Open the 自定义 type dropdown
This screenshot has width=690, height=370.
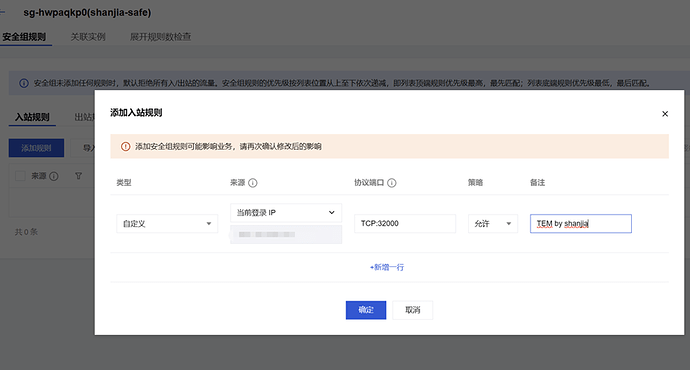(x=167, y=223)
